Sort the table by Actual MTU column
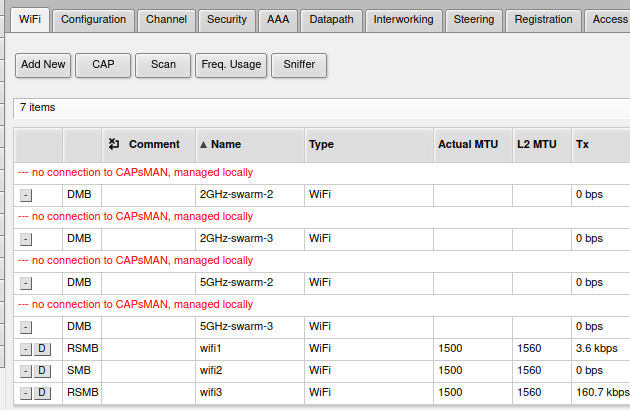 click(467, 144)
